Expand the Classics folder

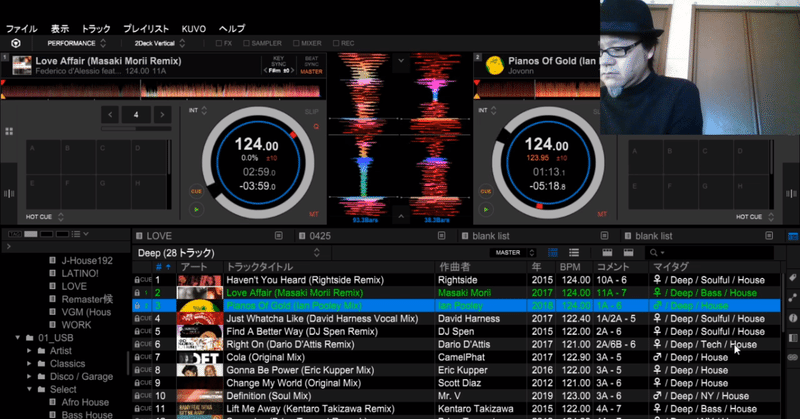click(x=29, y=364)
